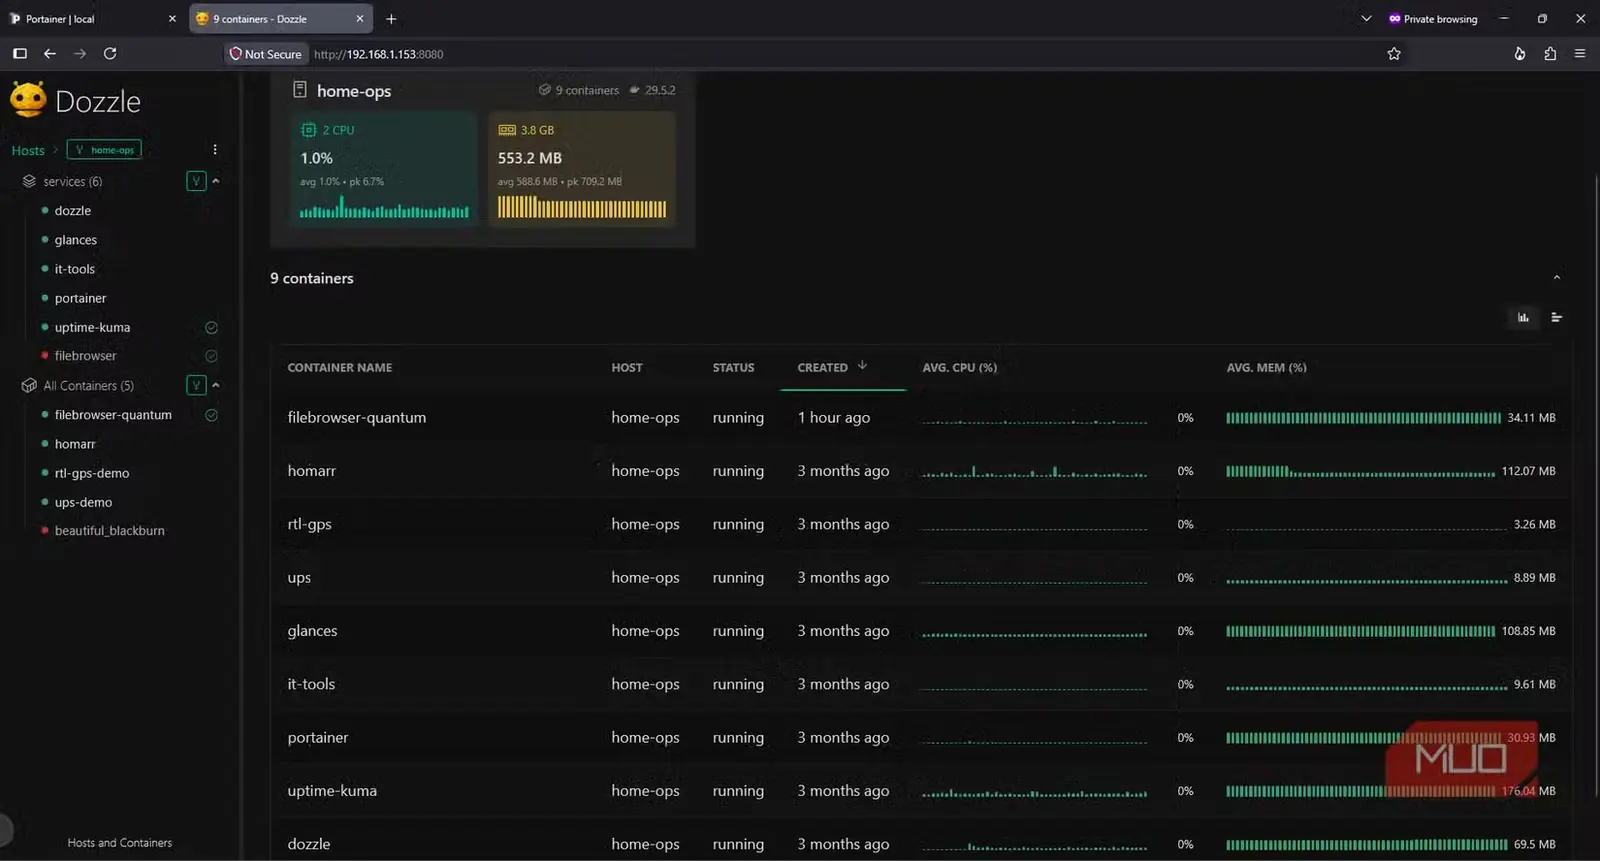The height and width of the screenshot is (861, 1600).
Task: Sort by Container Name column
Action: coord(340,368)
